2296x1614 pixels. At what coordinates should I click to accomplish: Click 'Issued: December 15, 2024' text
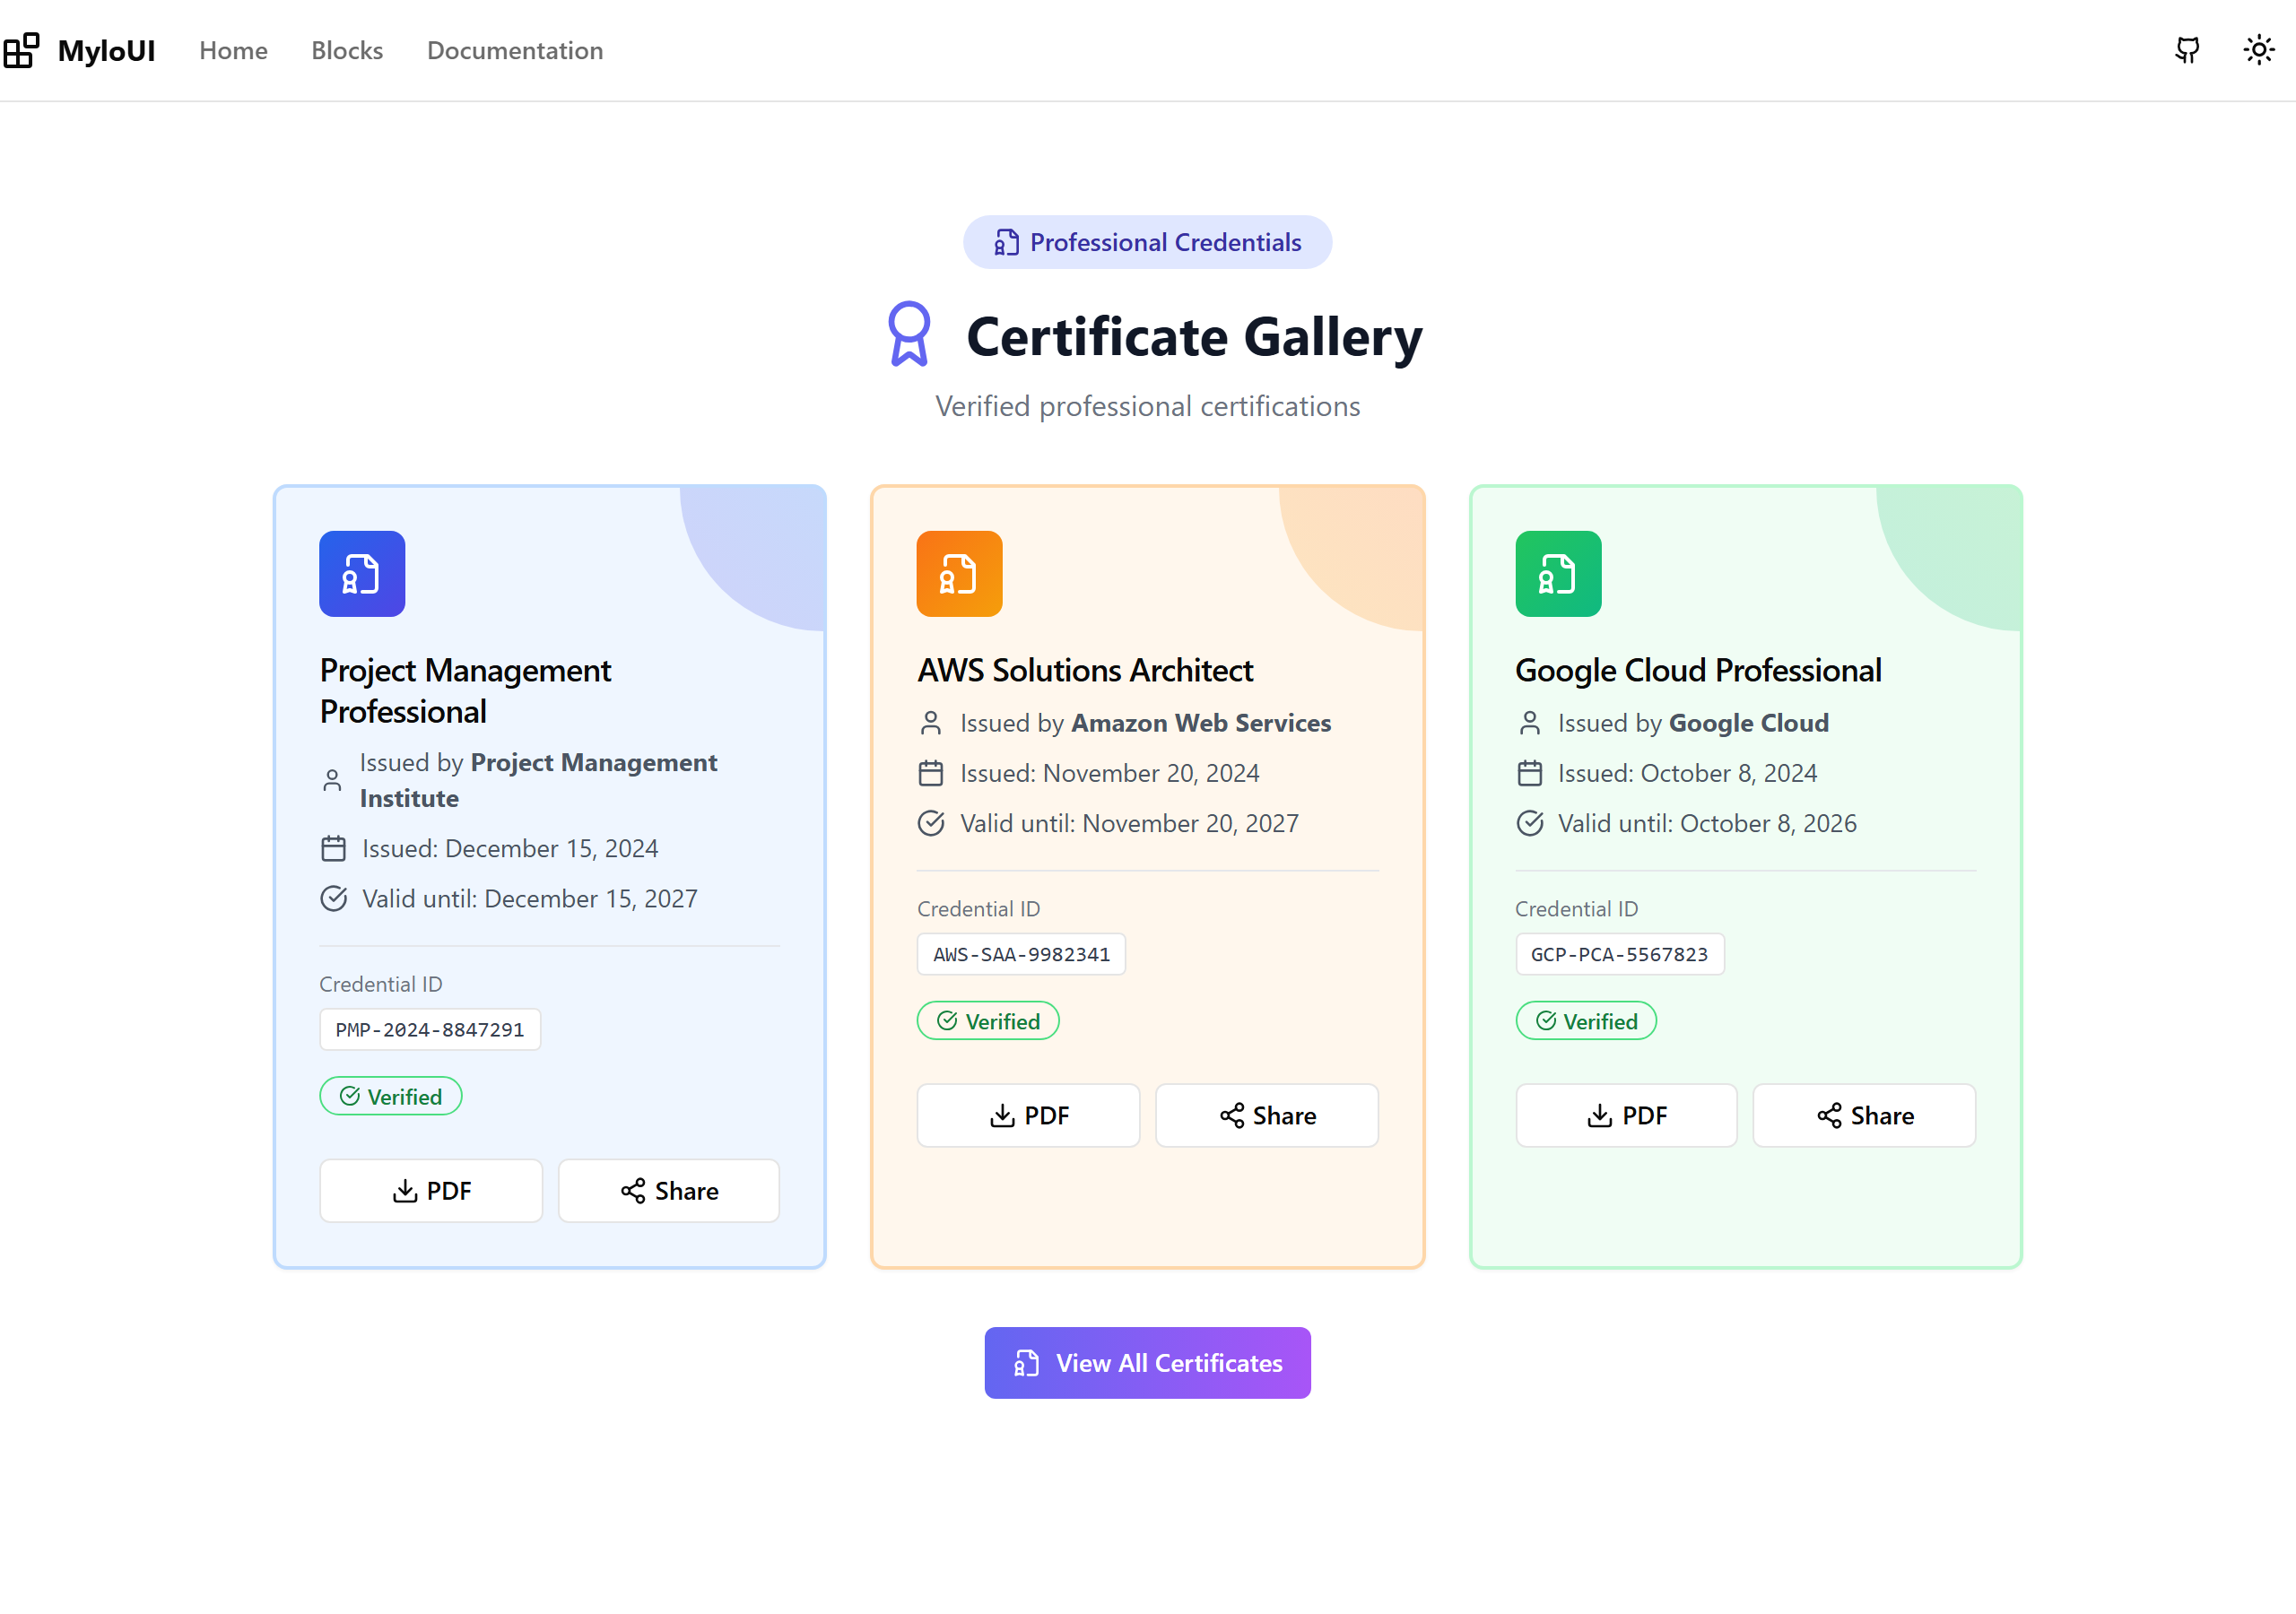pos(510,848)
